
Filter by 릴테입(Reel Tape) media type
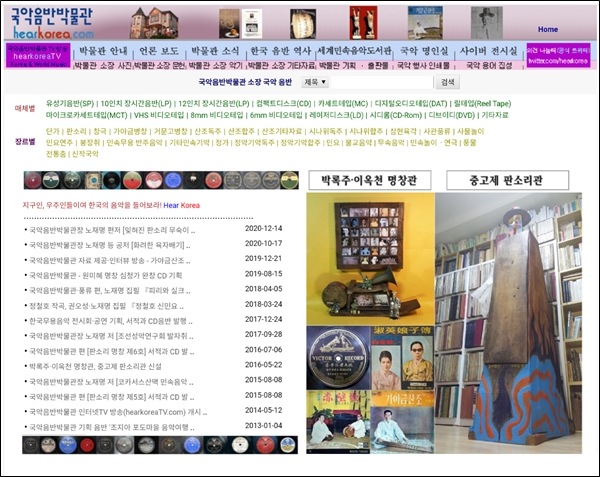click(x=483, y=104)
